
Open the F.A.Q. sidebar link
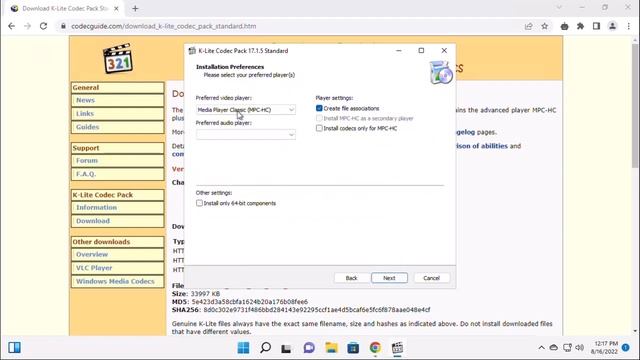[x=118, y=174]
